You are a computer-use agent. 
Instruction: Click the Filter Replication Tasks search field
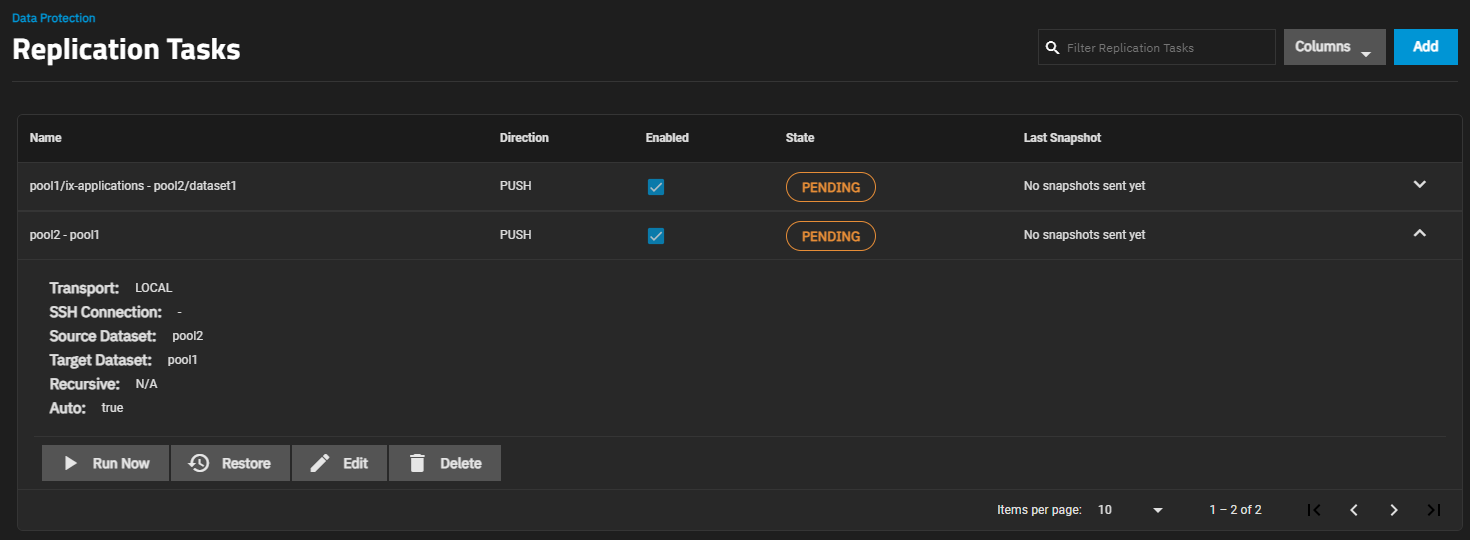pos(1166,47)
